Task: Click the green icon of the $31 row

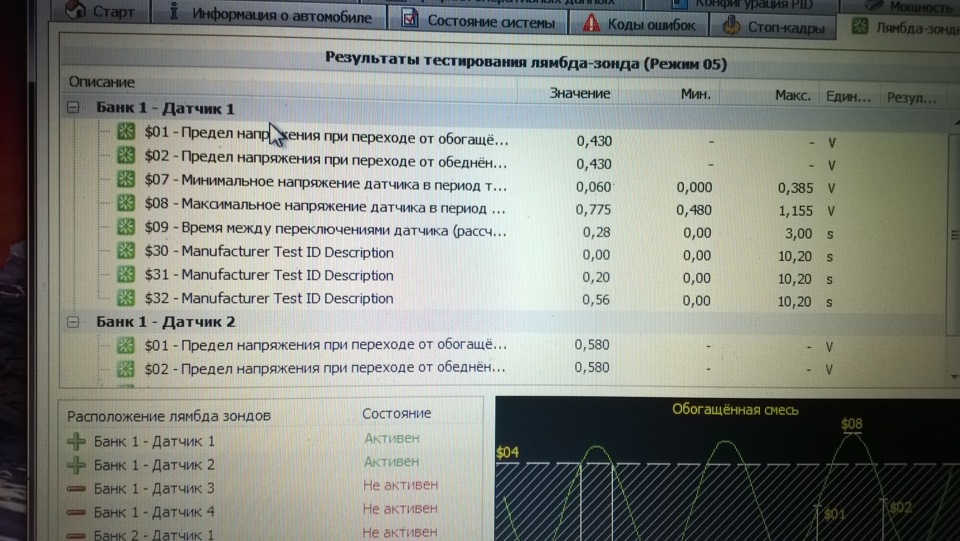Action: click(126, 274)
